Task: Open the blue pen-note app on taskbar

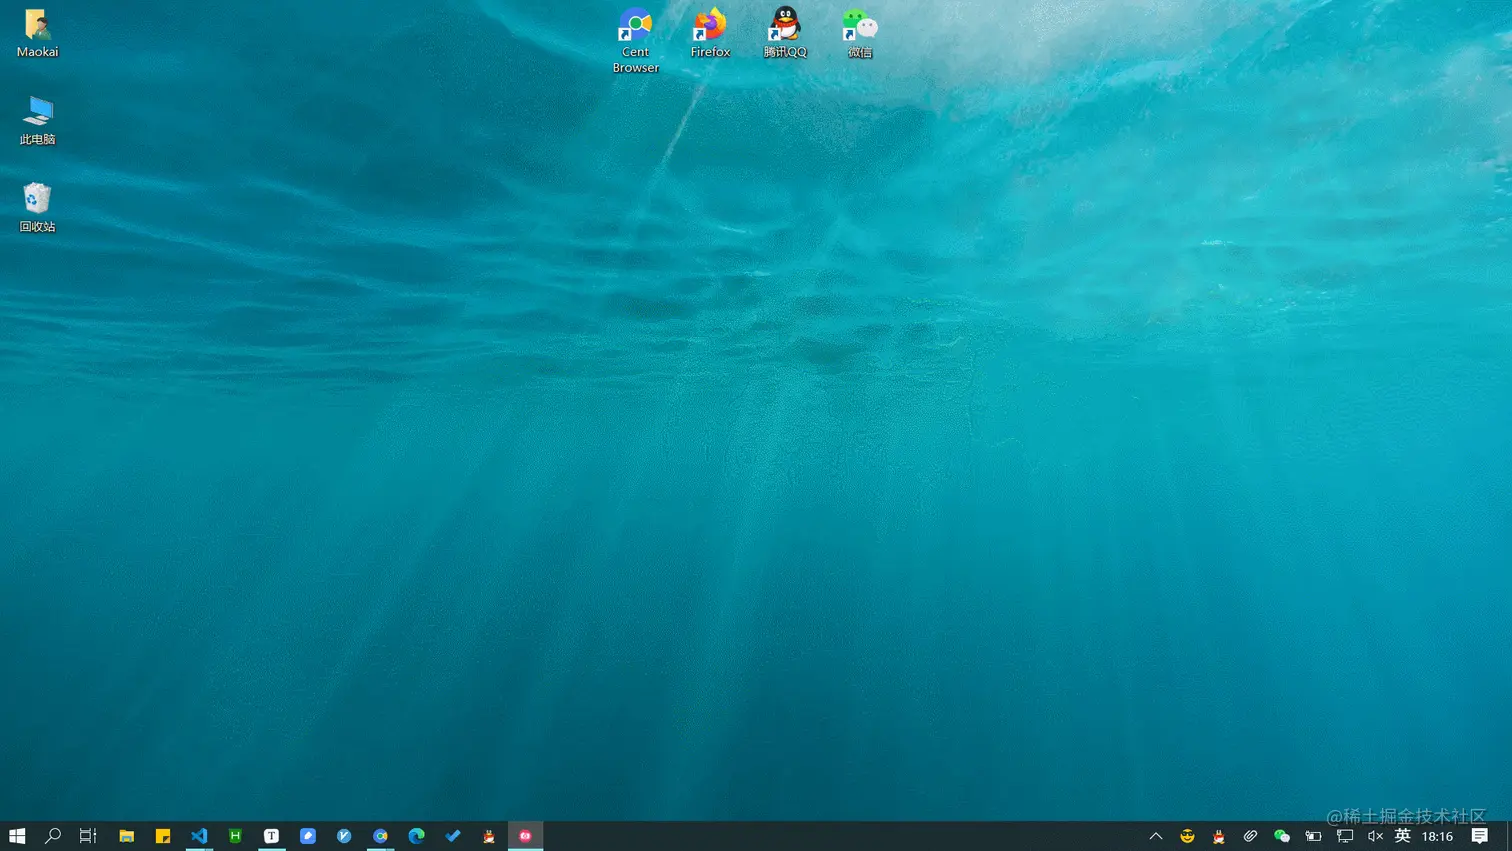Action: click(308, 836)
